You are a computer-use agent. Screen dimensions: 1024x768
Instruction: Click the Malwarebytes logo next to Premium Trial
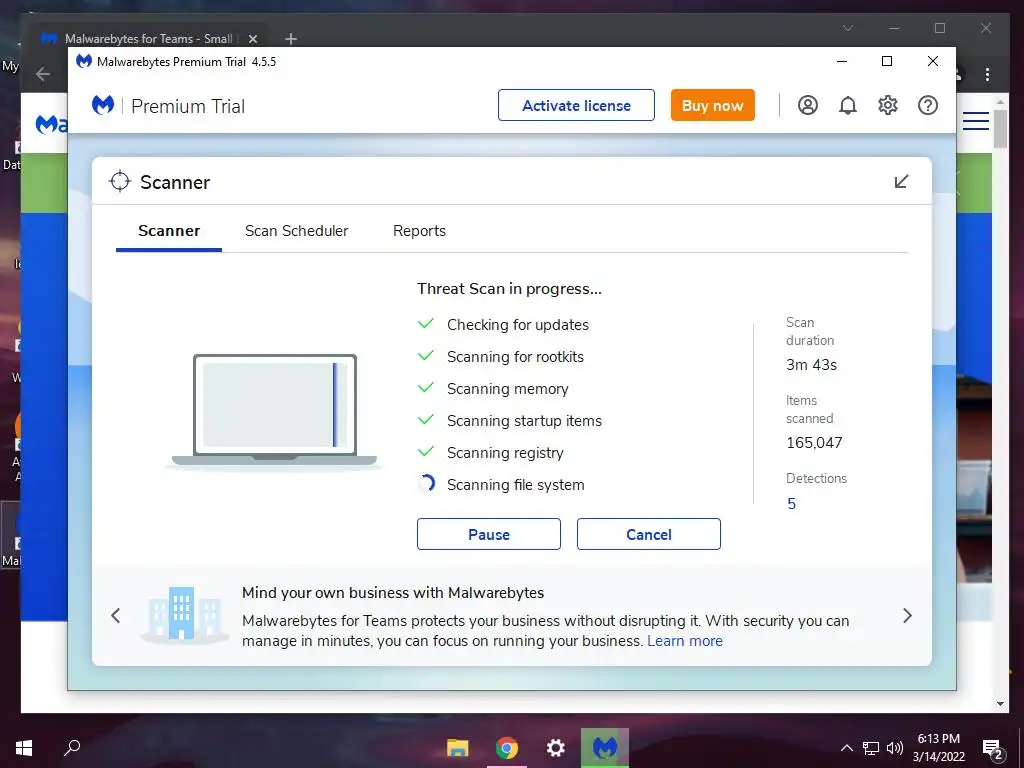click(x=103, y=105)
